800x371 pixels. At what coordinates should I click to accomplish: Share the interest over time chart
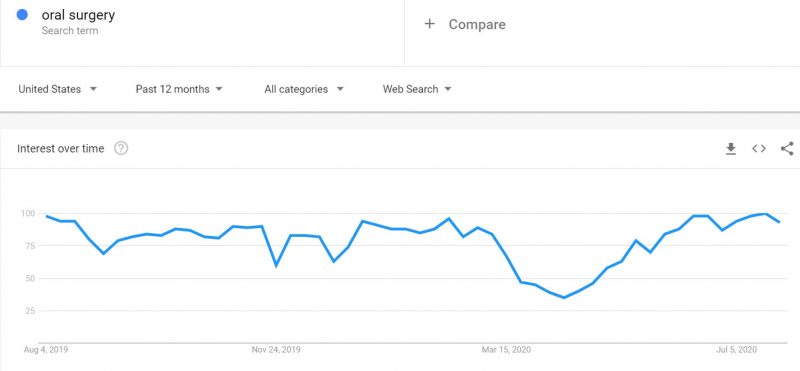(787, 149)
